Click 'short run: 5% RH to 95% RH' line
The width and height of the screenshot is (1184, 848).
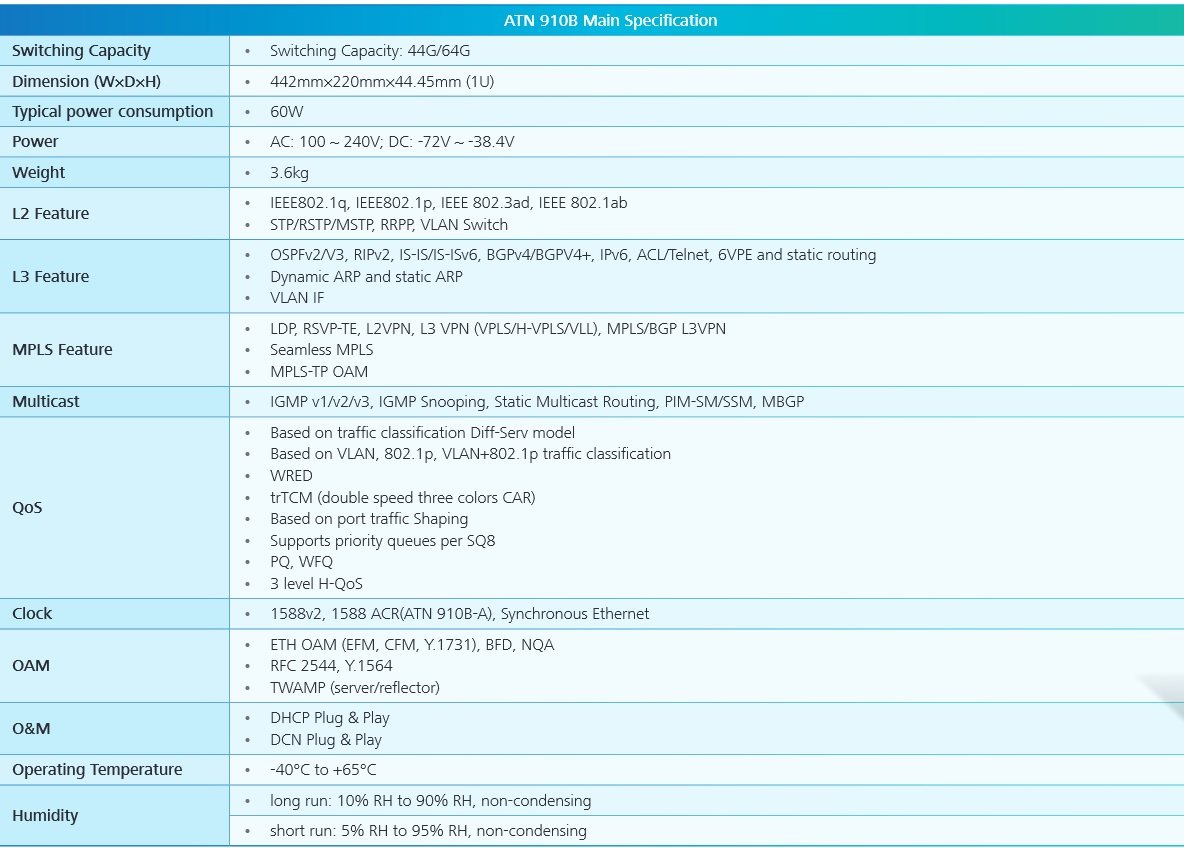428,831
